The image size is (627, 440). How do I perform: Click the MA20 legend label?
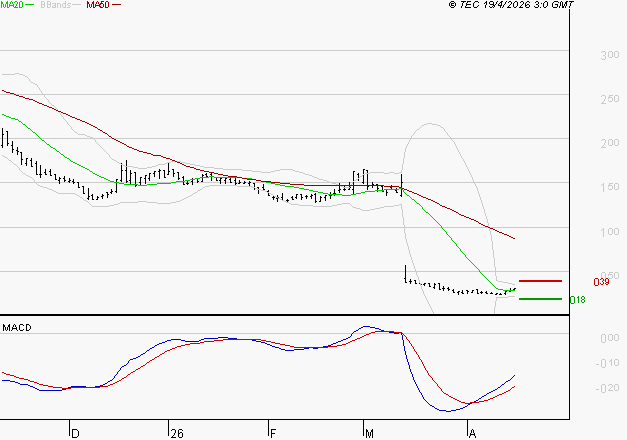(x=11, y=5)
